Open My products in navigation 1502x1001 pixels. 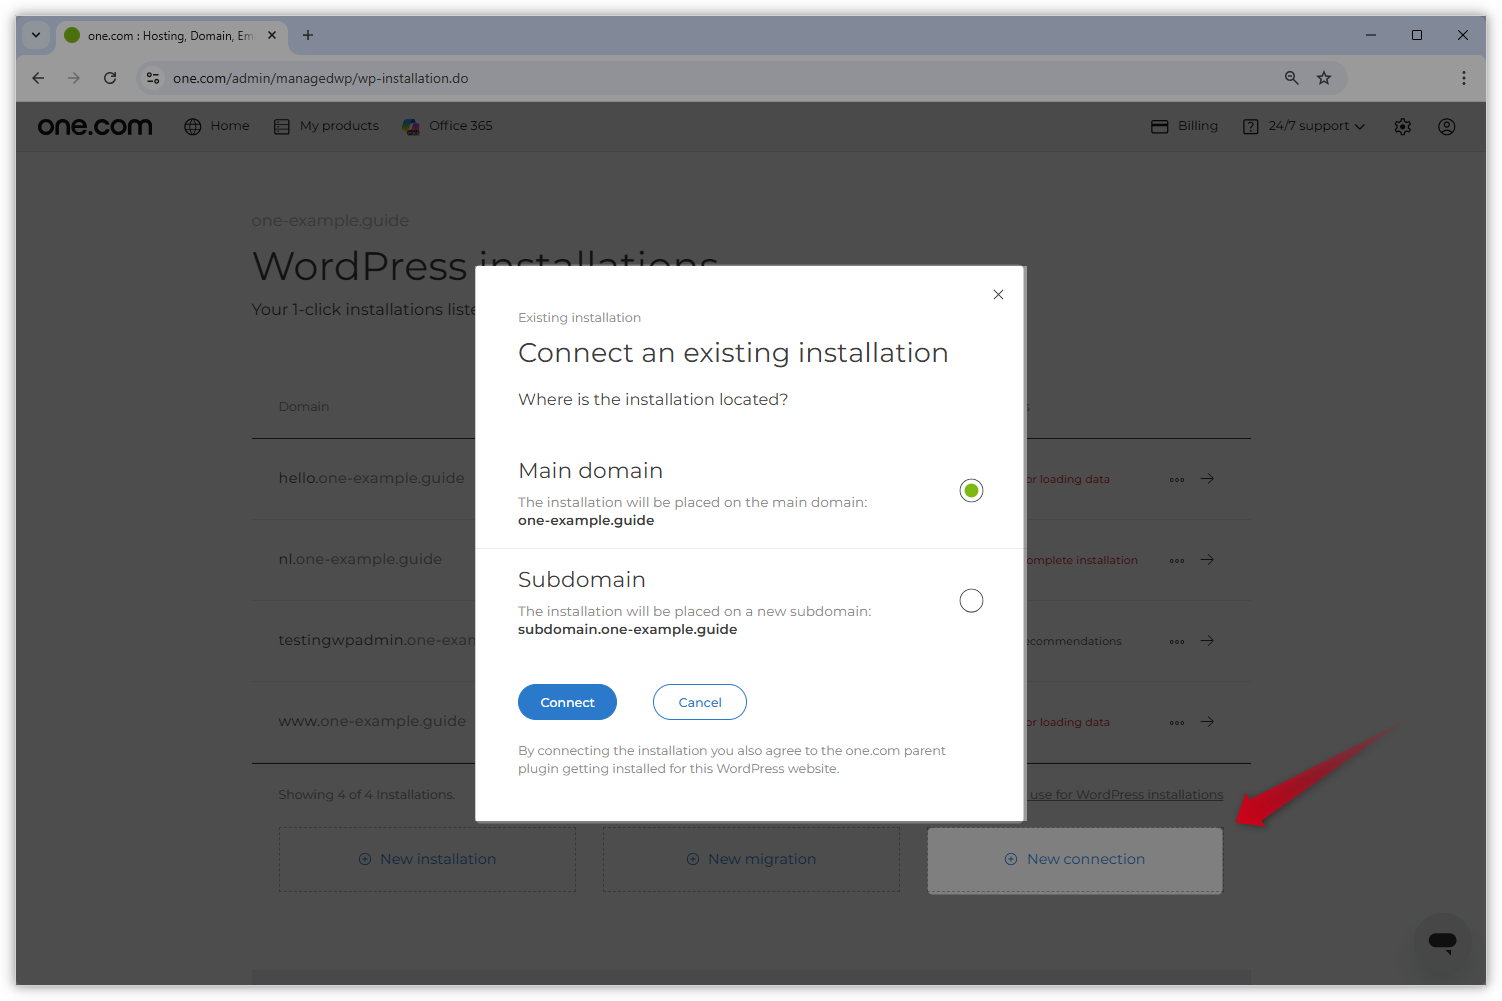(327, 126)
